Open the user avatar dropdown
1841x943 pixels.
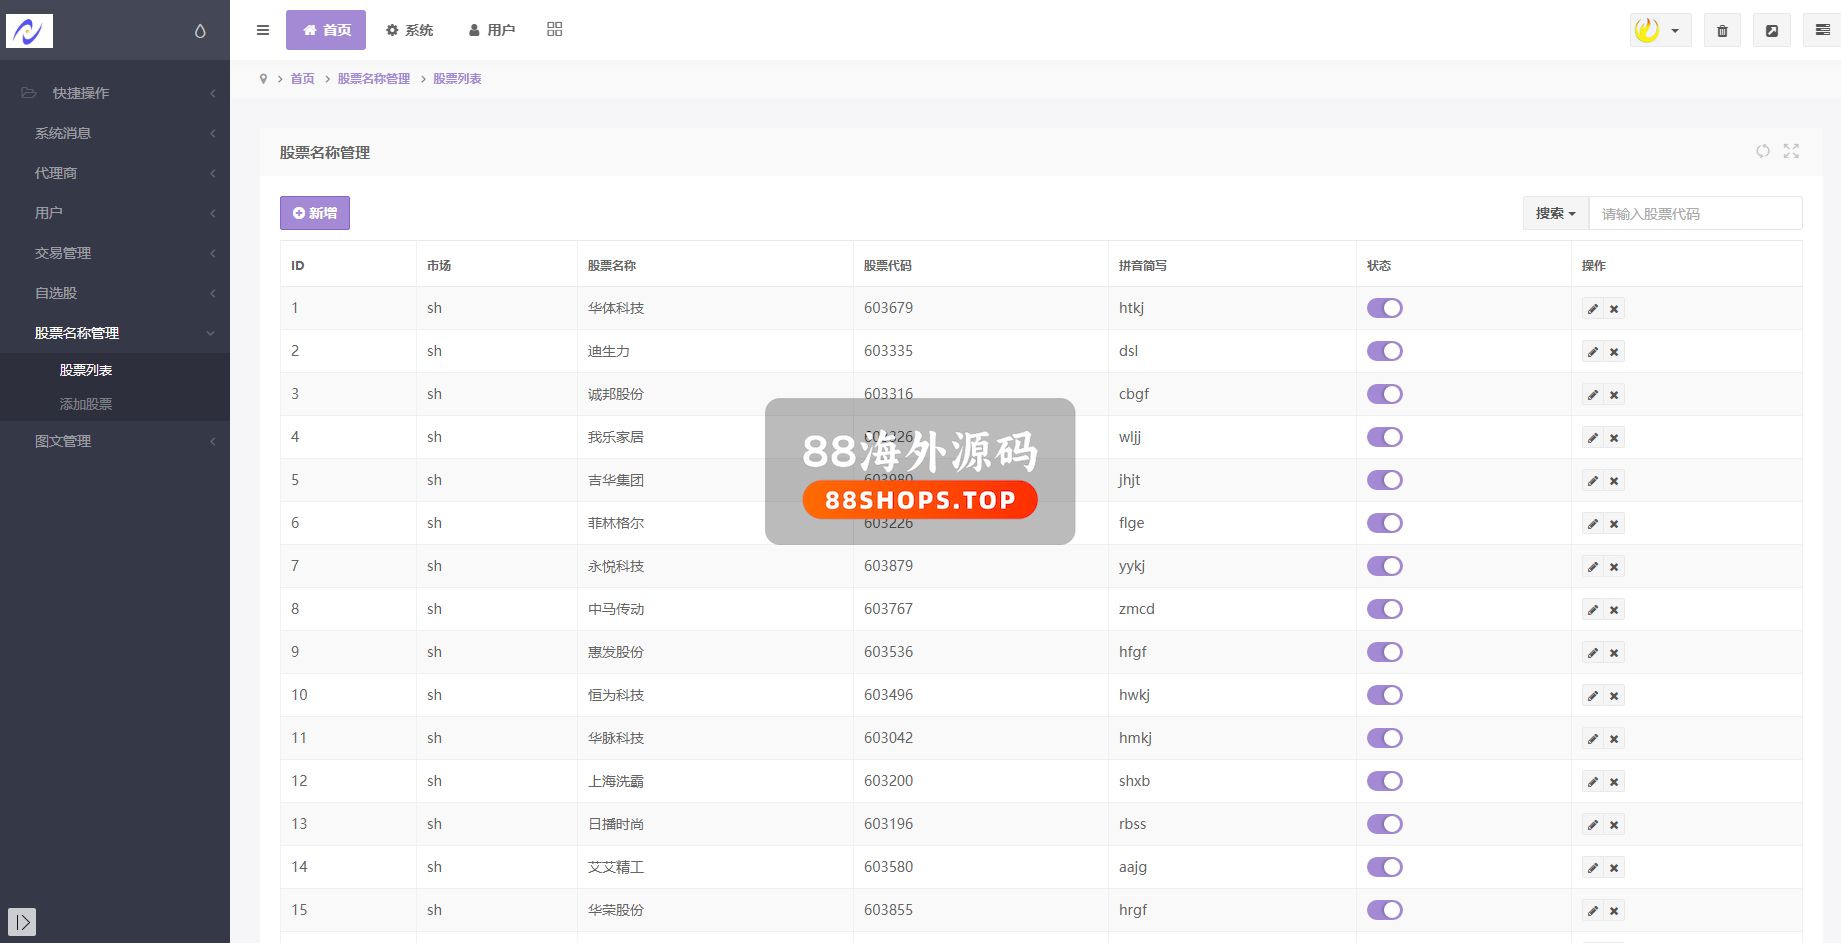tap(1659, 31)
